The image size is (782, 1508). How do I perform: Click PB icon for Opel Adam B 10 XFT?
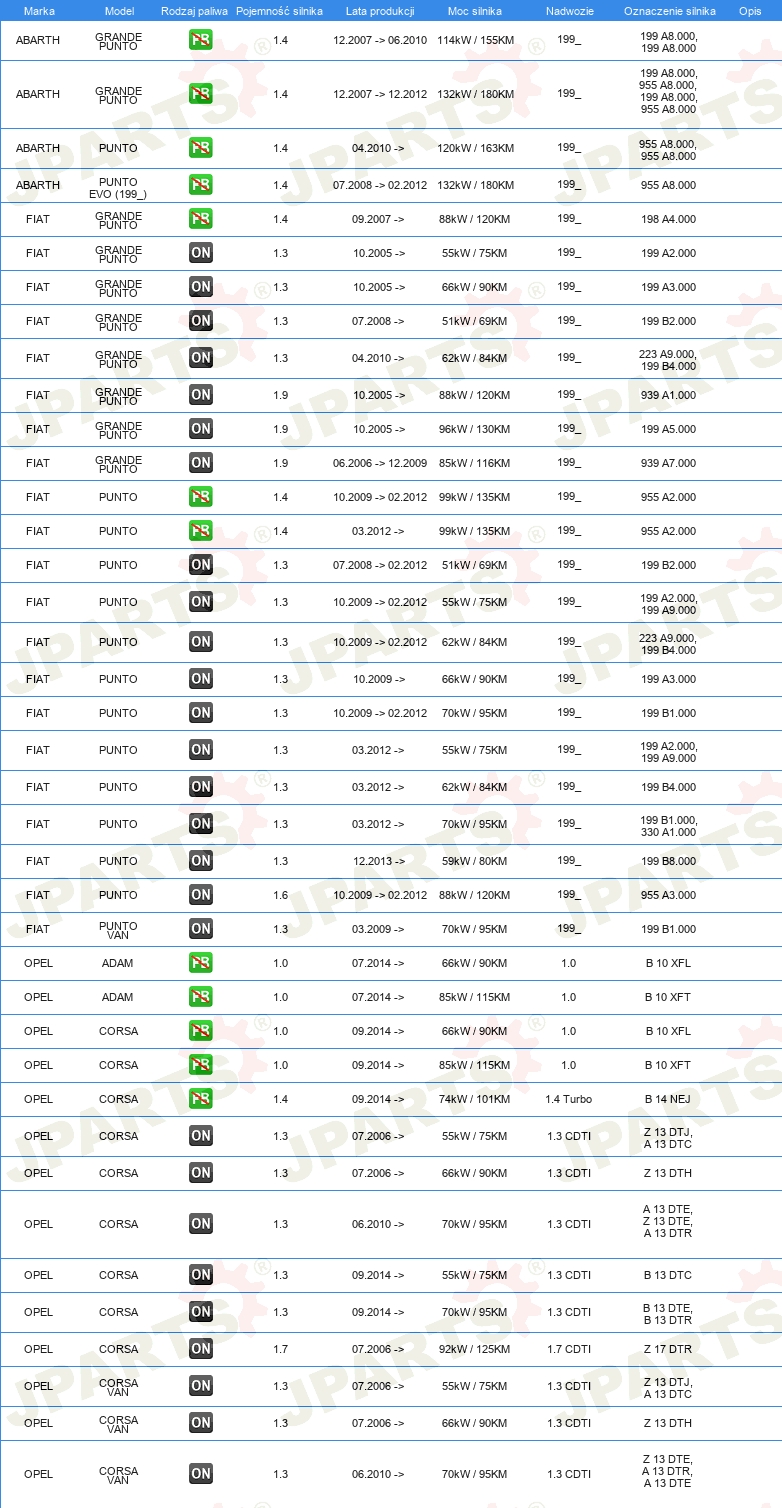[x=201, y=997]
